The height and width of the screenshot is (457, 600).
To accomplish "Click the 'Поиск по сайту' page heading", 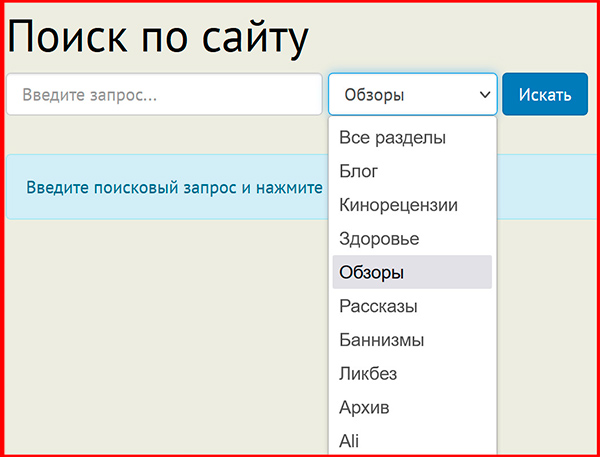I will pos(158,38).
